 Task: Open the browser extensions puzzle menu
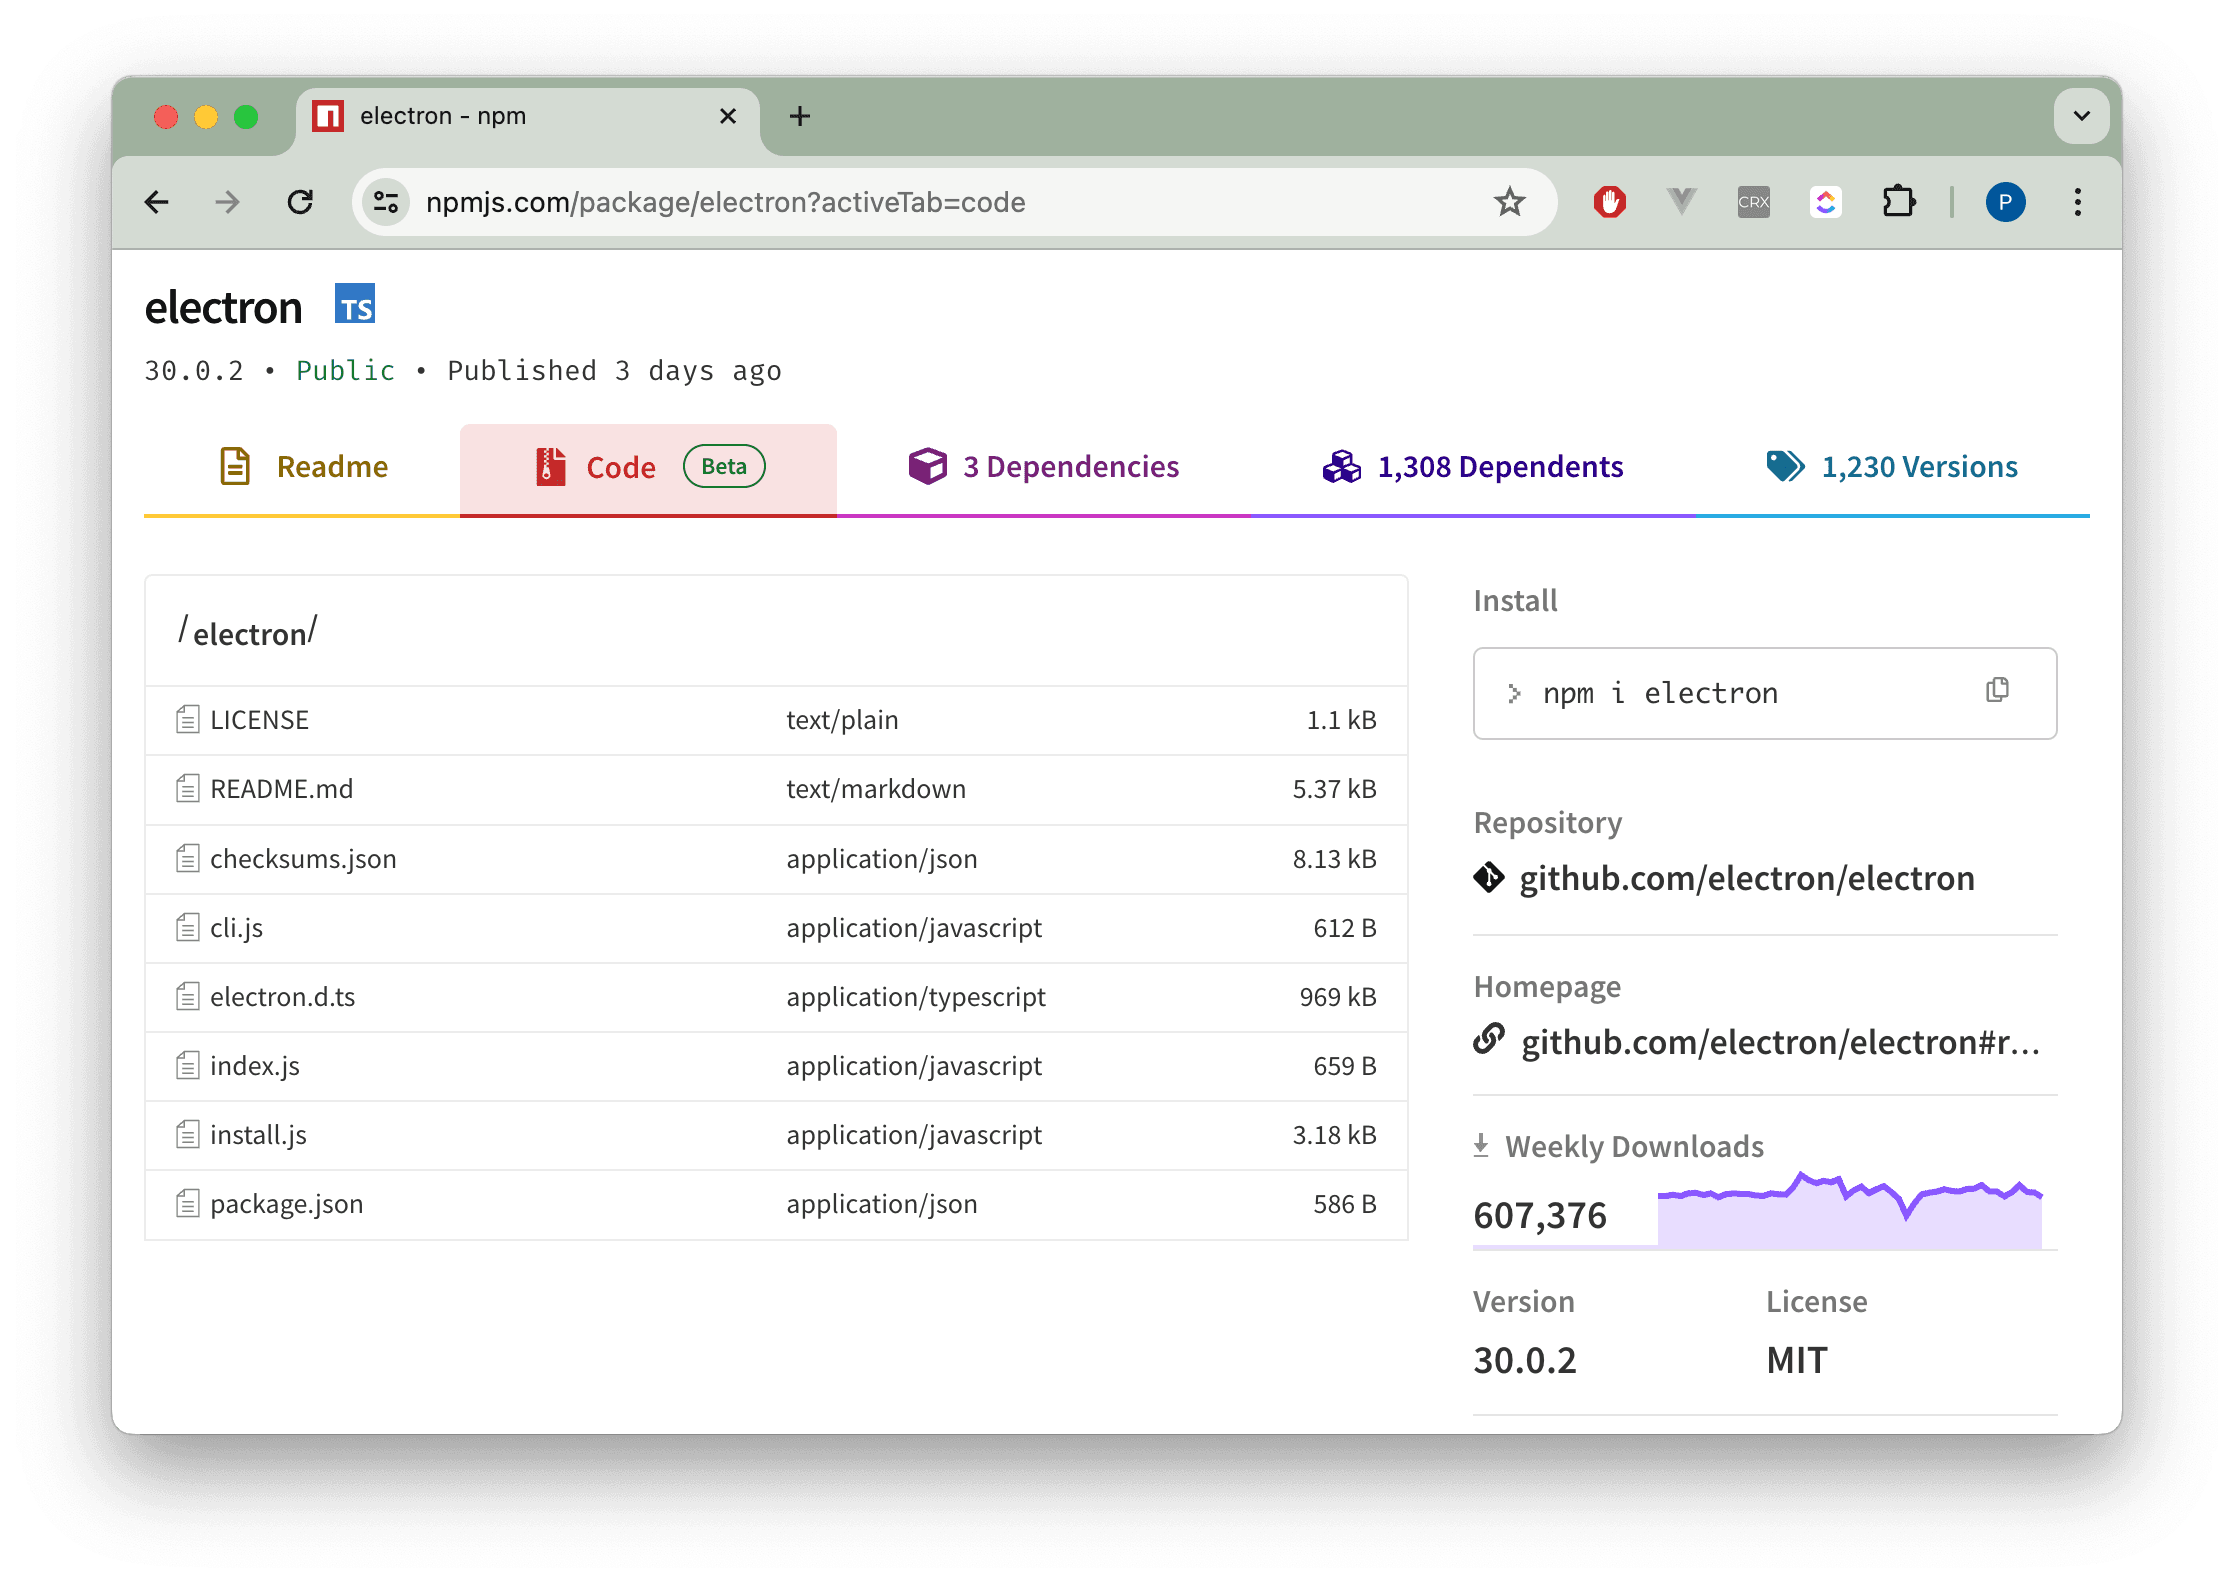pyautogui.click(x=1899, y=202)
